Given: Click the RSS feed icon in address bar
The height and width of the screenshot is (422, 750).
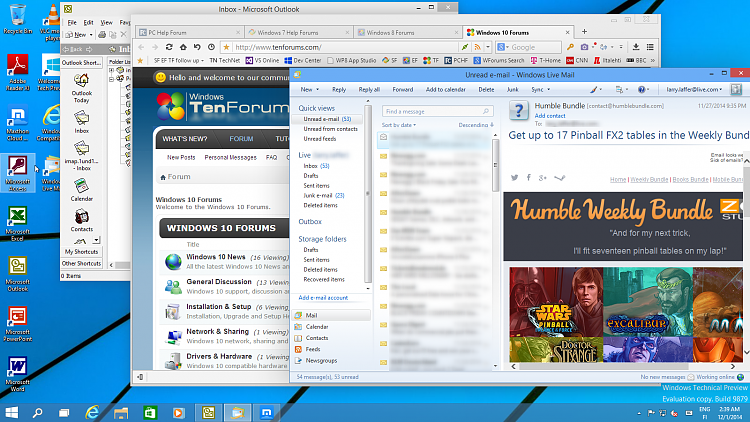Looking at the screenshot, I should pos(477,47).
